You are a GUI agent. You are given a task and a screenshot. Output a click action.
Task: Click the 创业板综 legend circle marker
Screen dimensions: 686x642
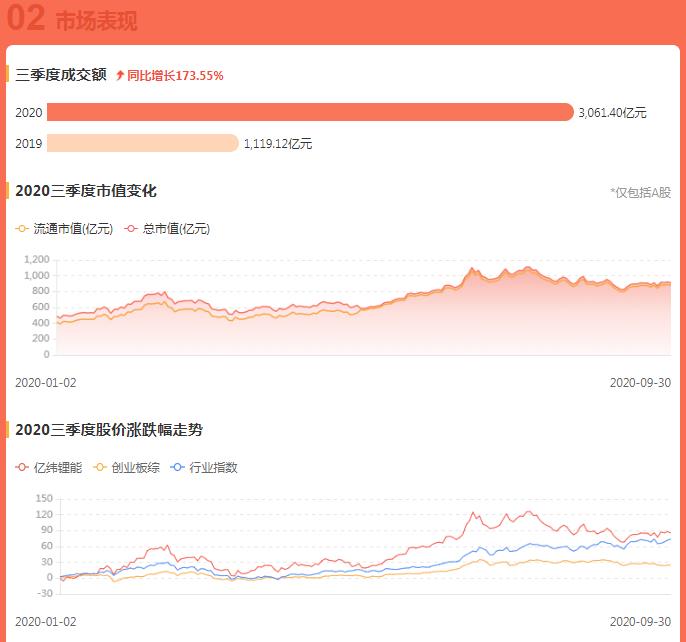click(101, 467)
